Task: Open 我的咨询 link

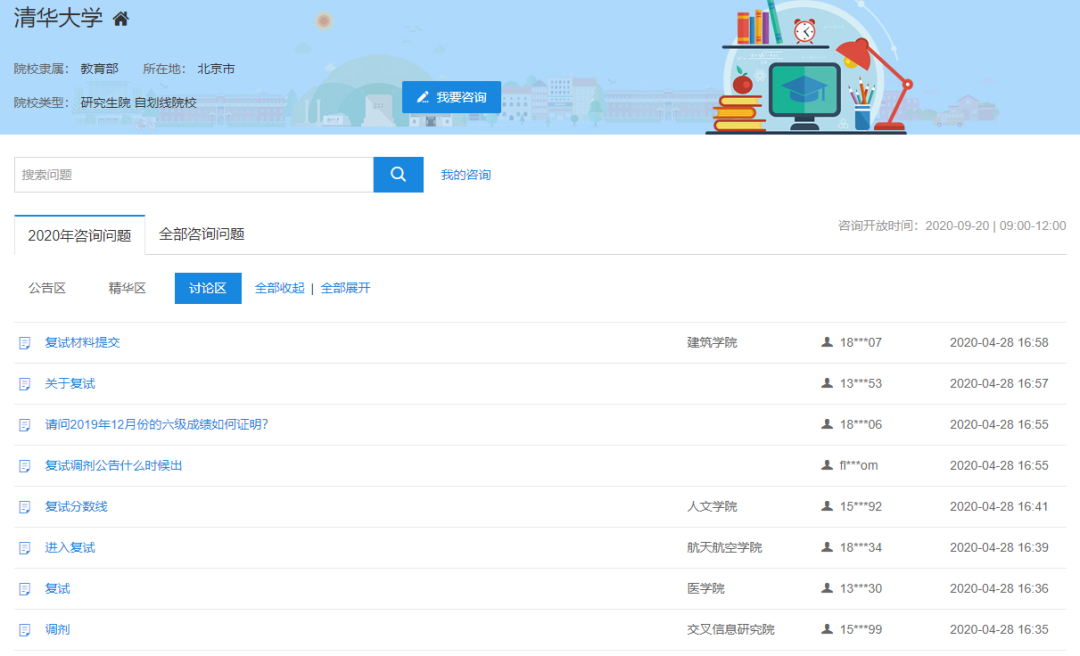Action: pos(465,175)
